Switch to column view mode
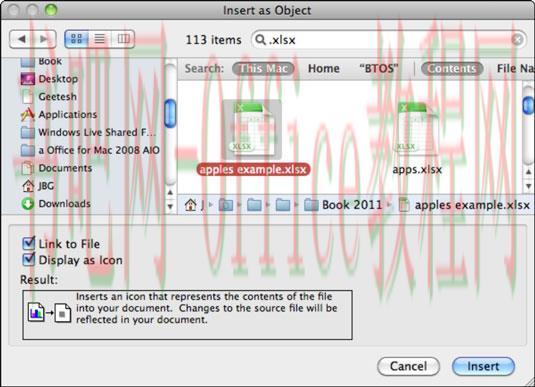Screen dimensions: 535x387 (x=123, y=39)
